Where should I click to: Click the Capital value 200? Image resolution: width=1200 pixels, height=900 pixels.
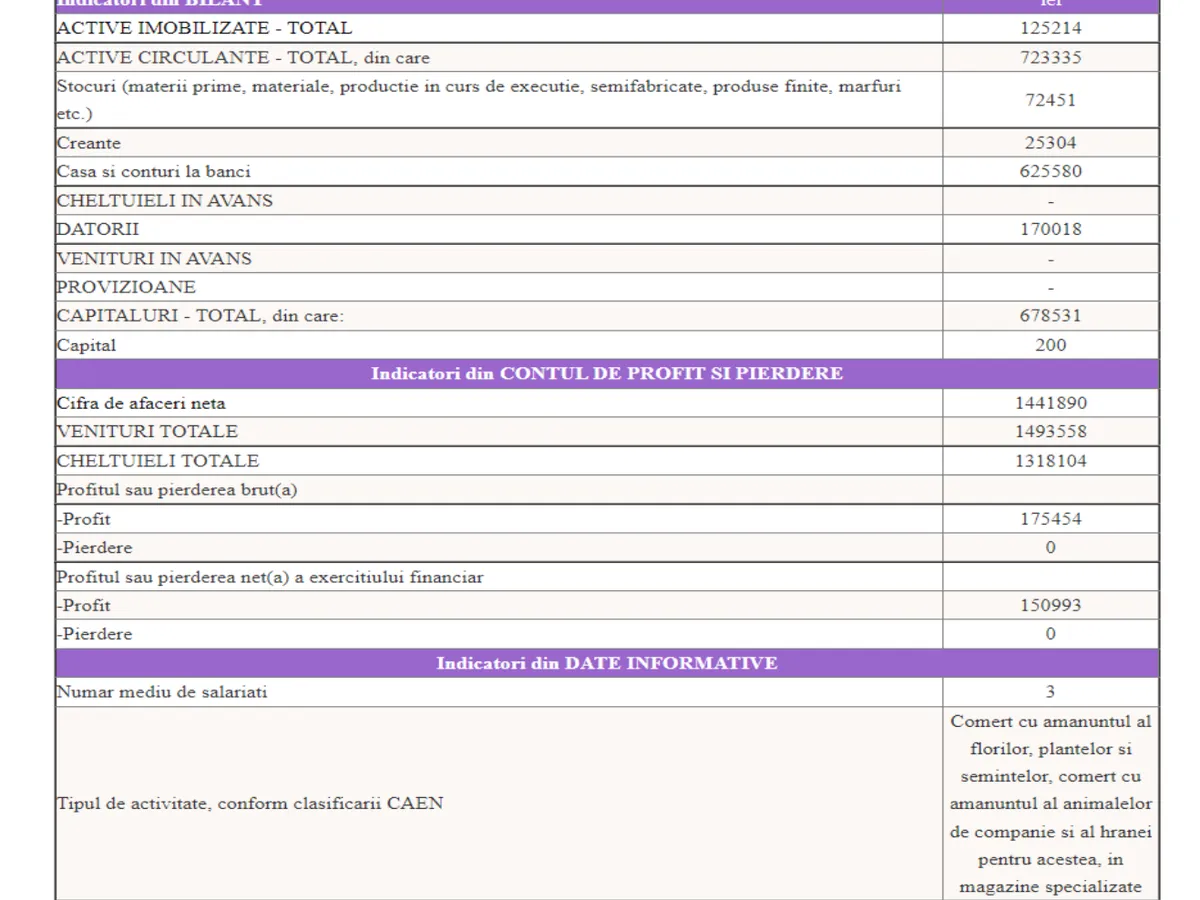coord(1050,345)
